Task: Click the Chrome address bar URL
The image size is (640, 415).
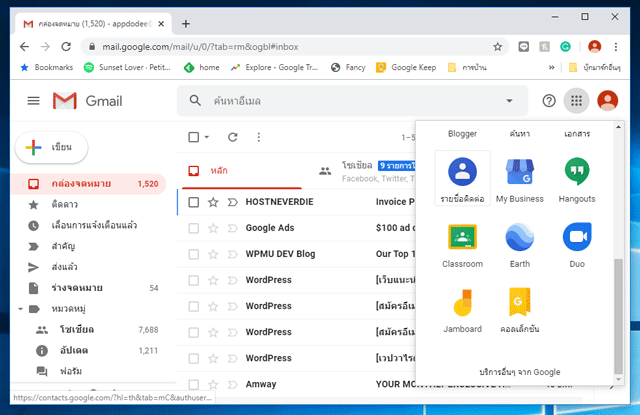Action: coord(200,47)
